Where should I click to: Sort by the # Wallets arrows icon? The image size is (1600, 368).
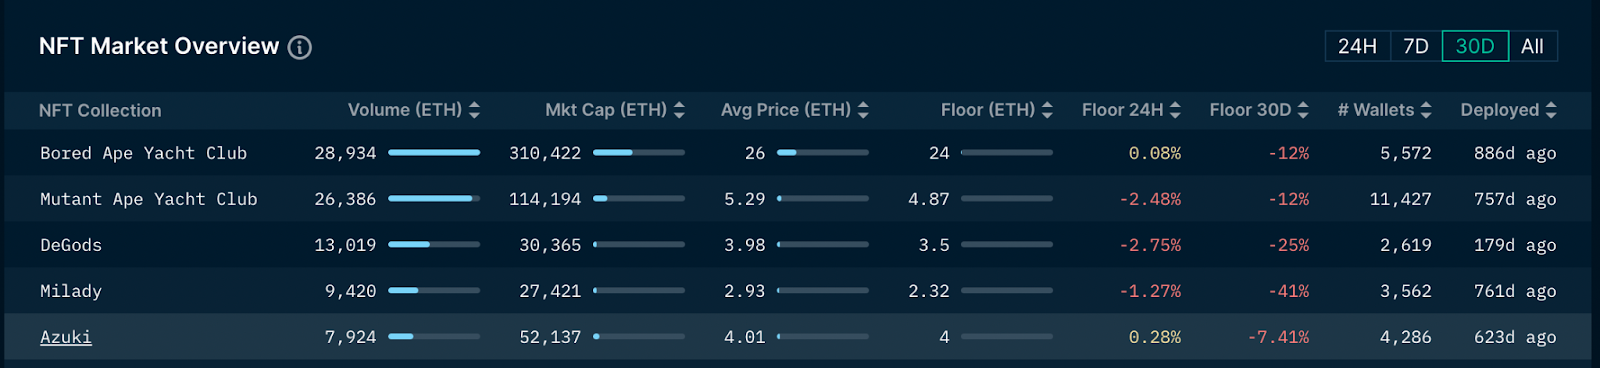(1426, 110)
